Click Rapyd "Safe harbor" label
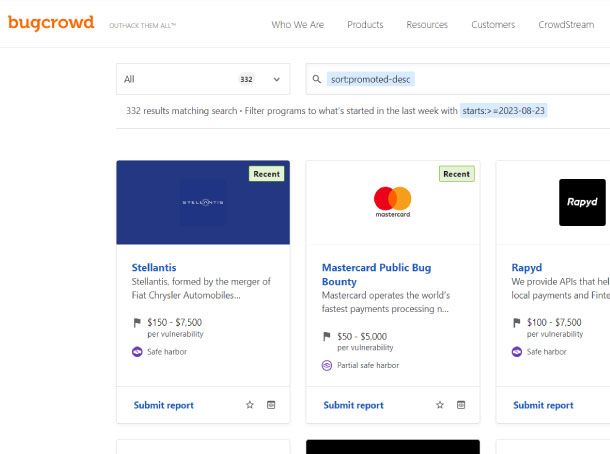This screenshot has width=610, height=454. 547,352
